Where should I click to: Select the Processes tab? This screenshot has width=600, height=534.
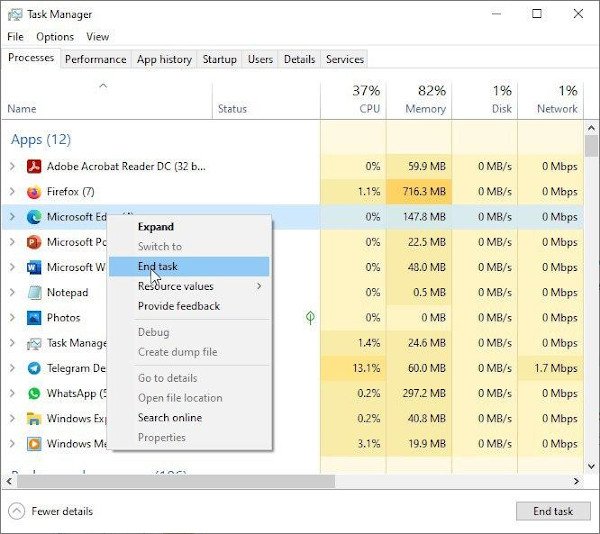click(x=31, y=58)
